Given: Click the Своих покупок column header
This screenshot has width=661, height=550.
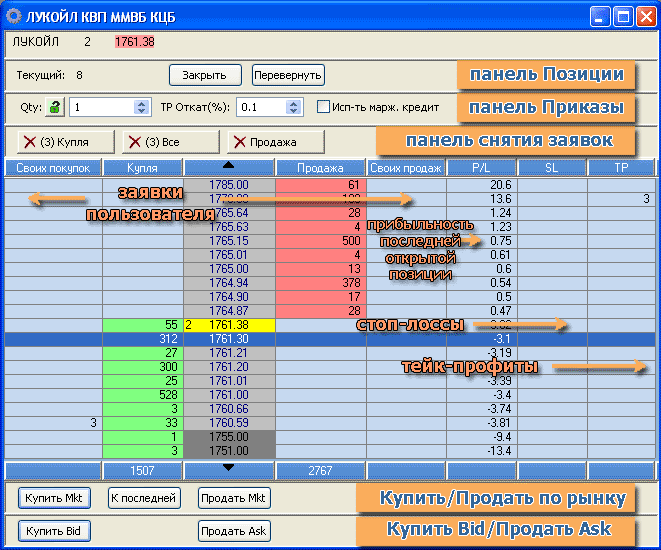Looking at the screenshot, I should 53,168.
